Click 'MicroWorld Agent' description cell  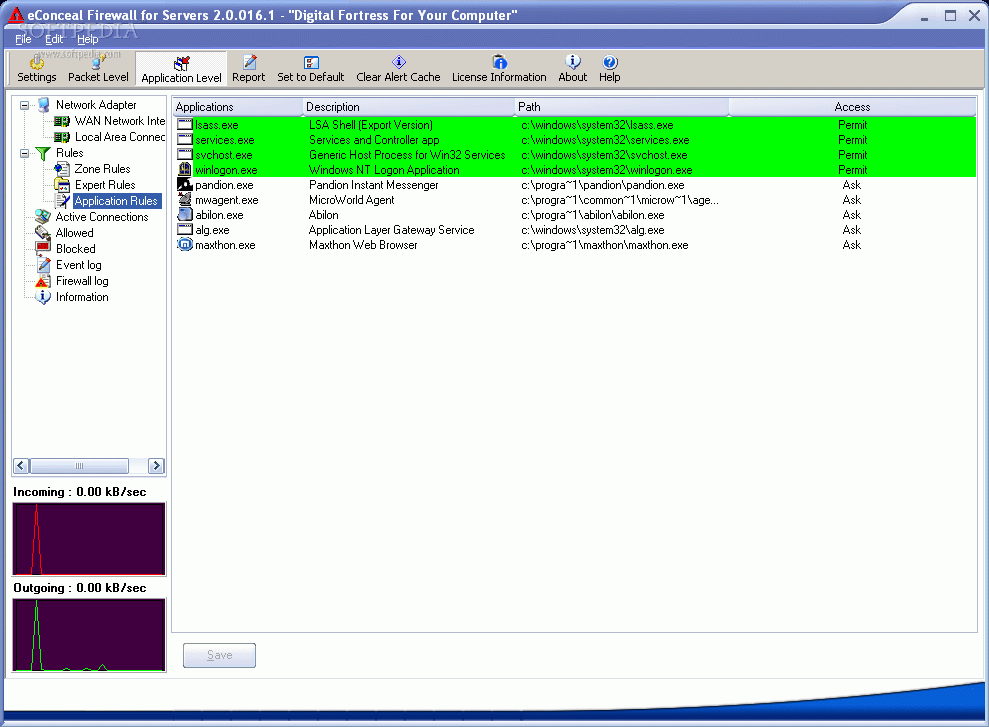tap(351, 200)
